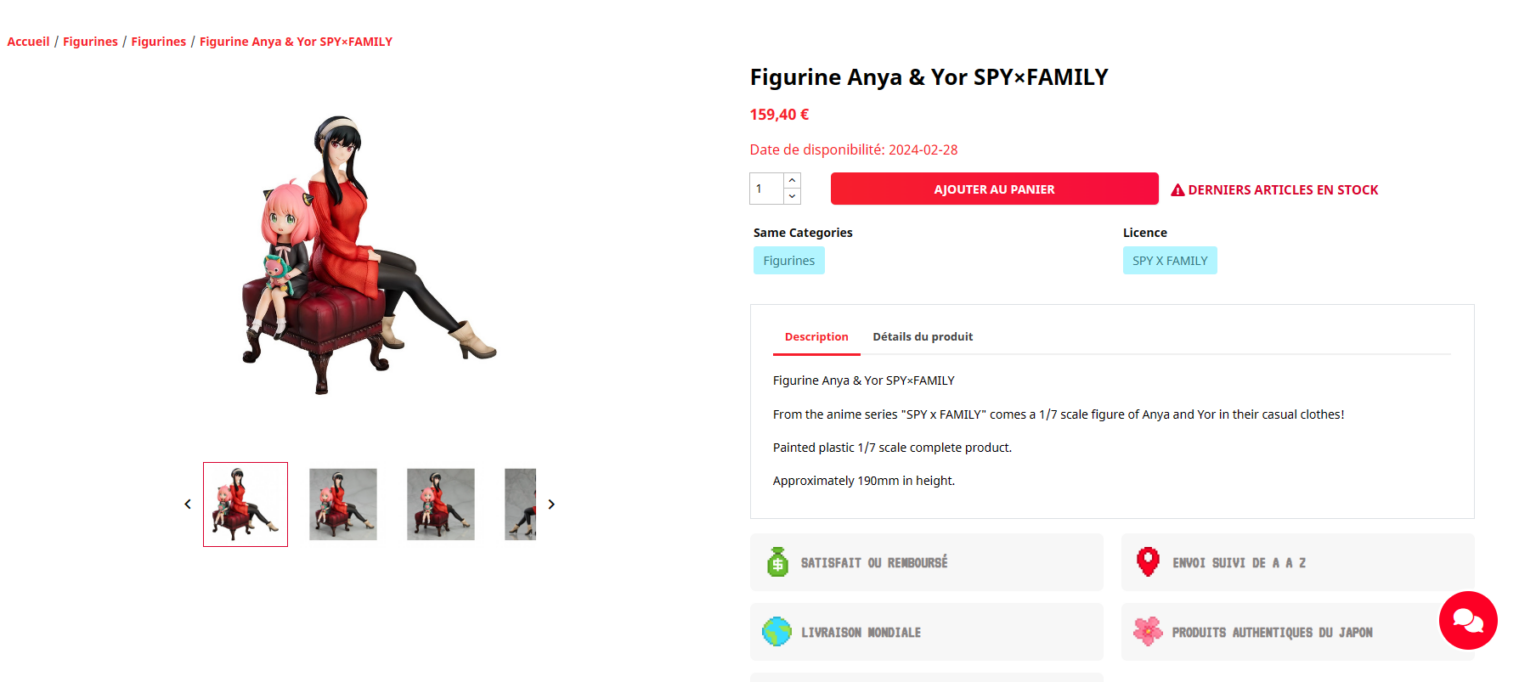Select the first product thumbnail
This screenshot has width=1536, height=682.
pyautogui.click(x=245, y=504)
